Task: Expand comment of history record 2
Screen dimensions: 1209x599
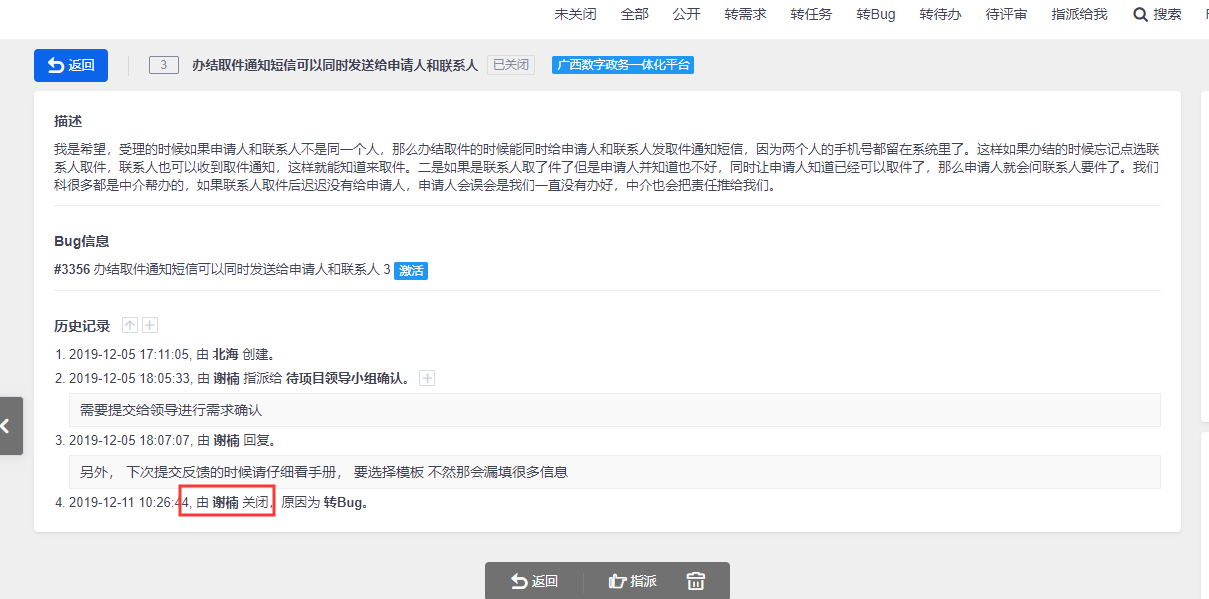Action: (x=427, y=378)
